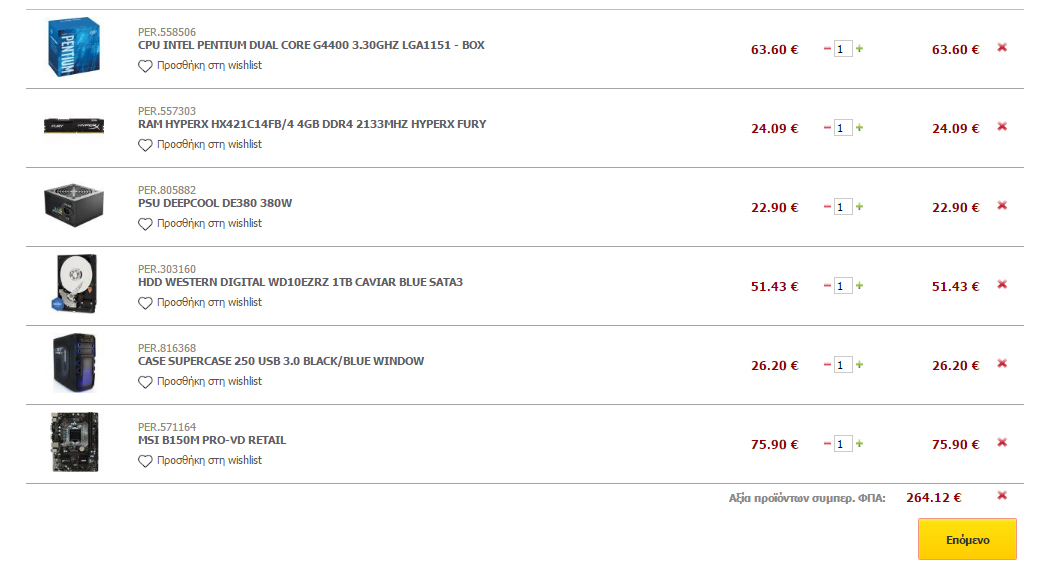Decrease quantity of Intel Pentium CPU
Screen dimensions: 1052x571
click(x=827, y=49)
